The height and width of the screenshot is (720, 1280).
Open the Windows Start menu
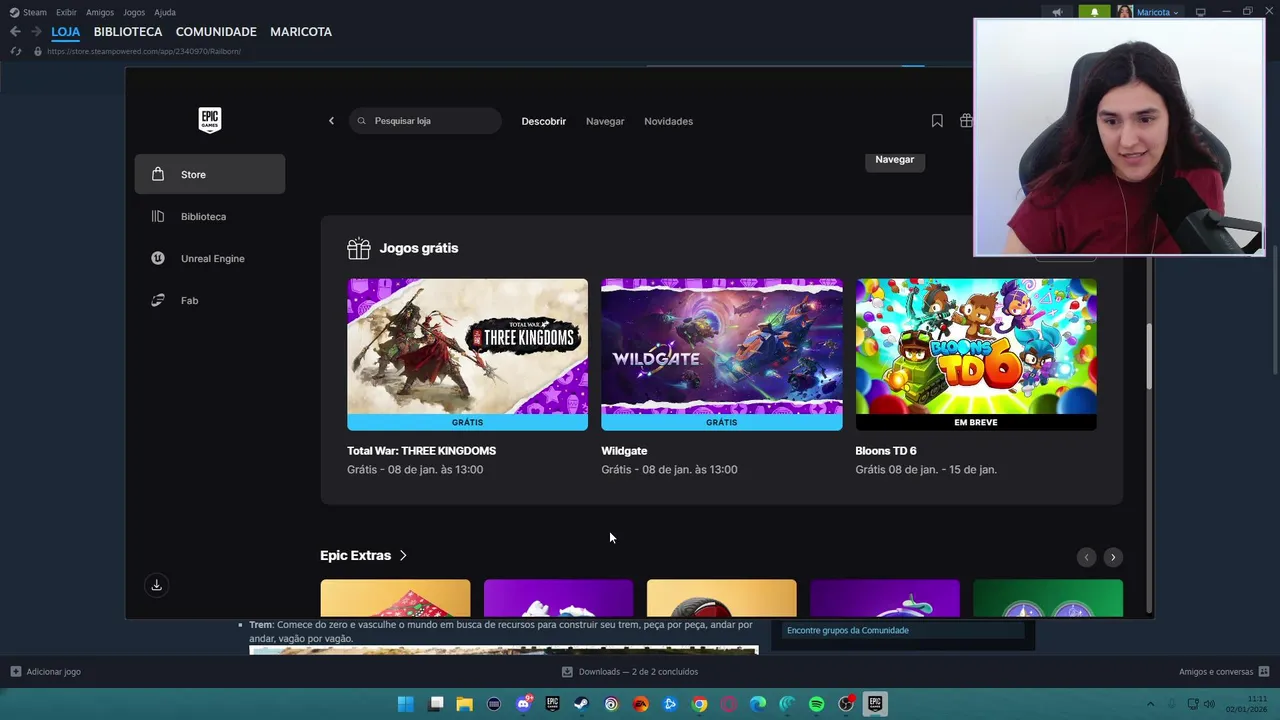coord(405,704)
